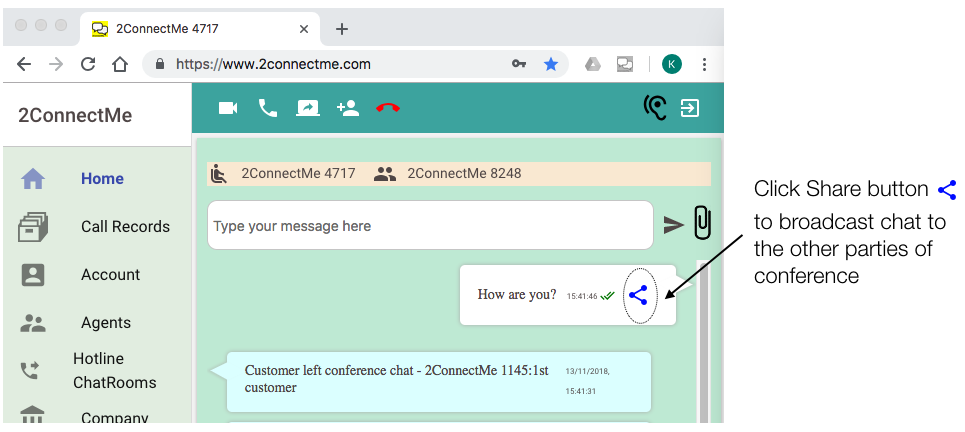
Task: Click the exit door icon in header
Action: pos(689,108)
